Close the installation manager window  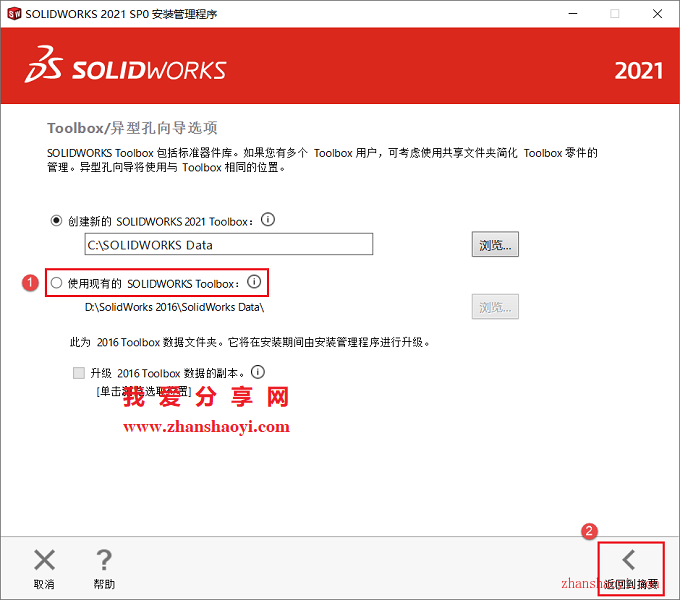coord(657,14)
